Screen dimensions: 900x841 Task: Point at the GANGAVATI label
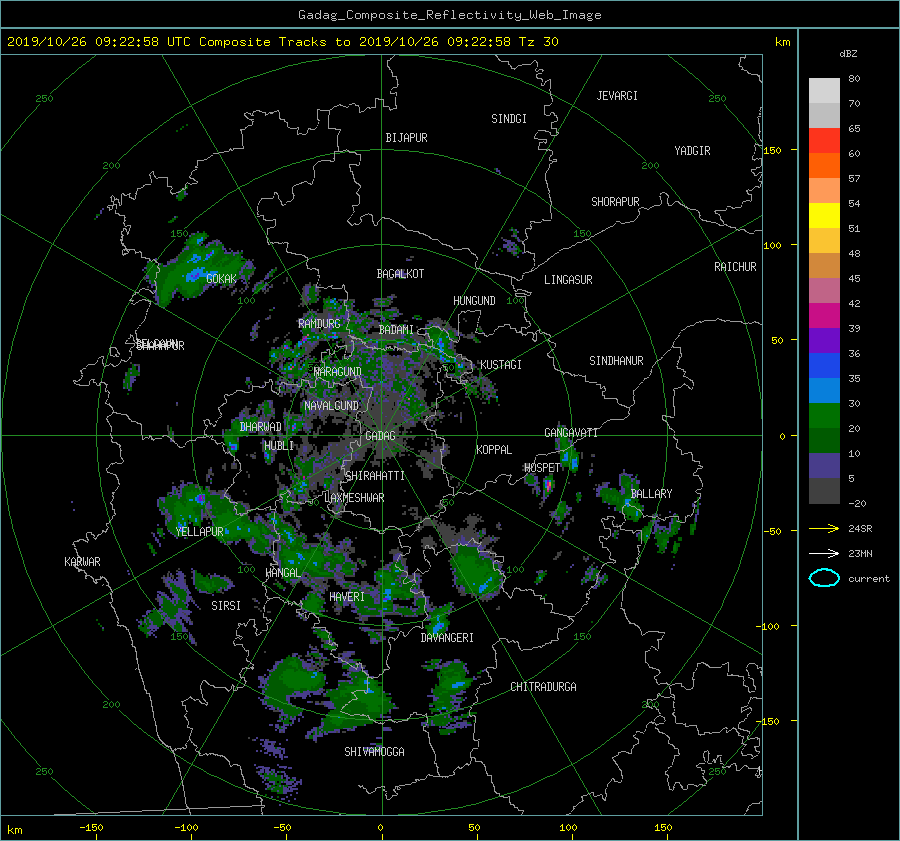tap(571, 433)
